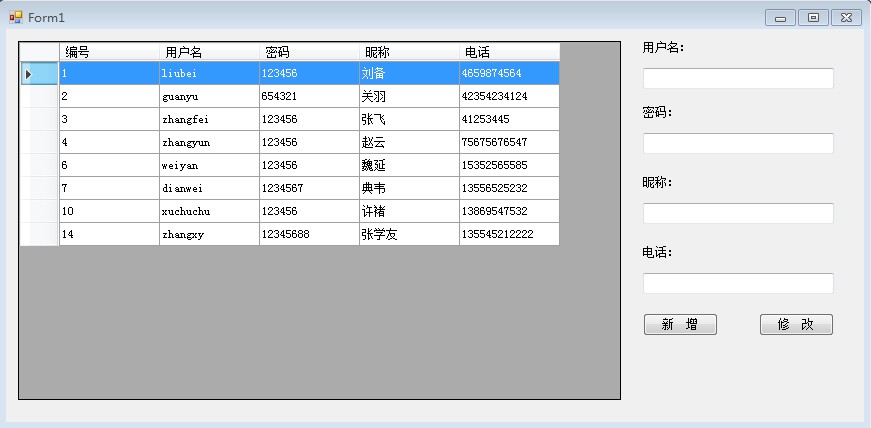Click the grid's top-left select-all corner cell
Viewport: 871px width, 428px height.
pyautogui.click(x=39, y=52)
